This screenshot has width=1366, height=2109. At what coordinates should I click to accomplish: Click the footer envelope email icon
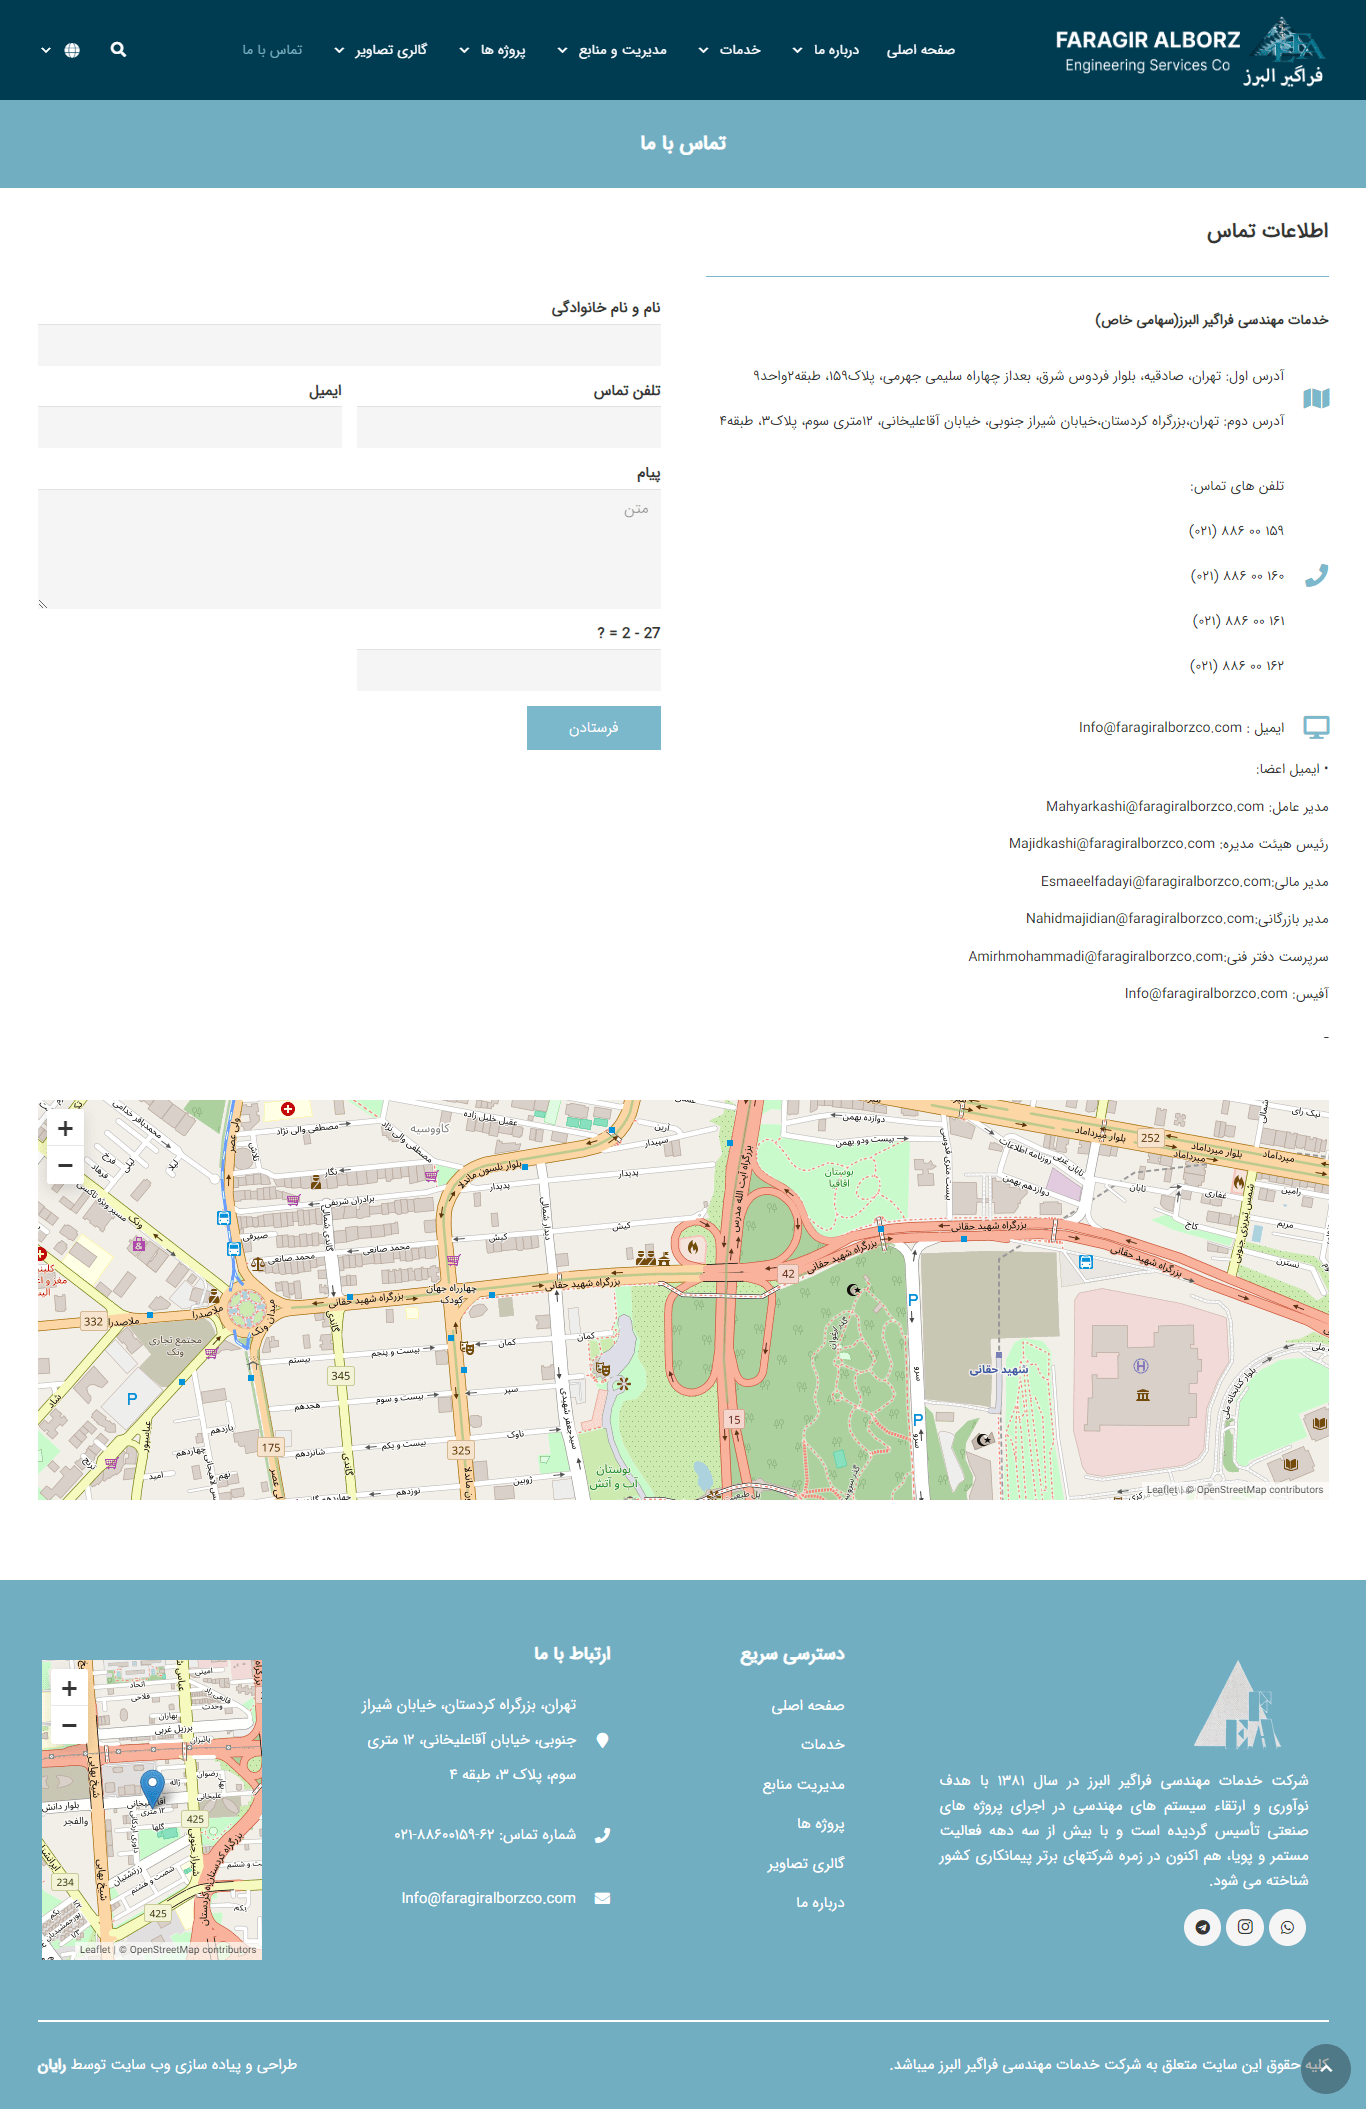602,1898
